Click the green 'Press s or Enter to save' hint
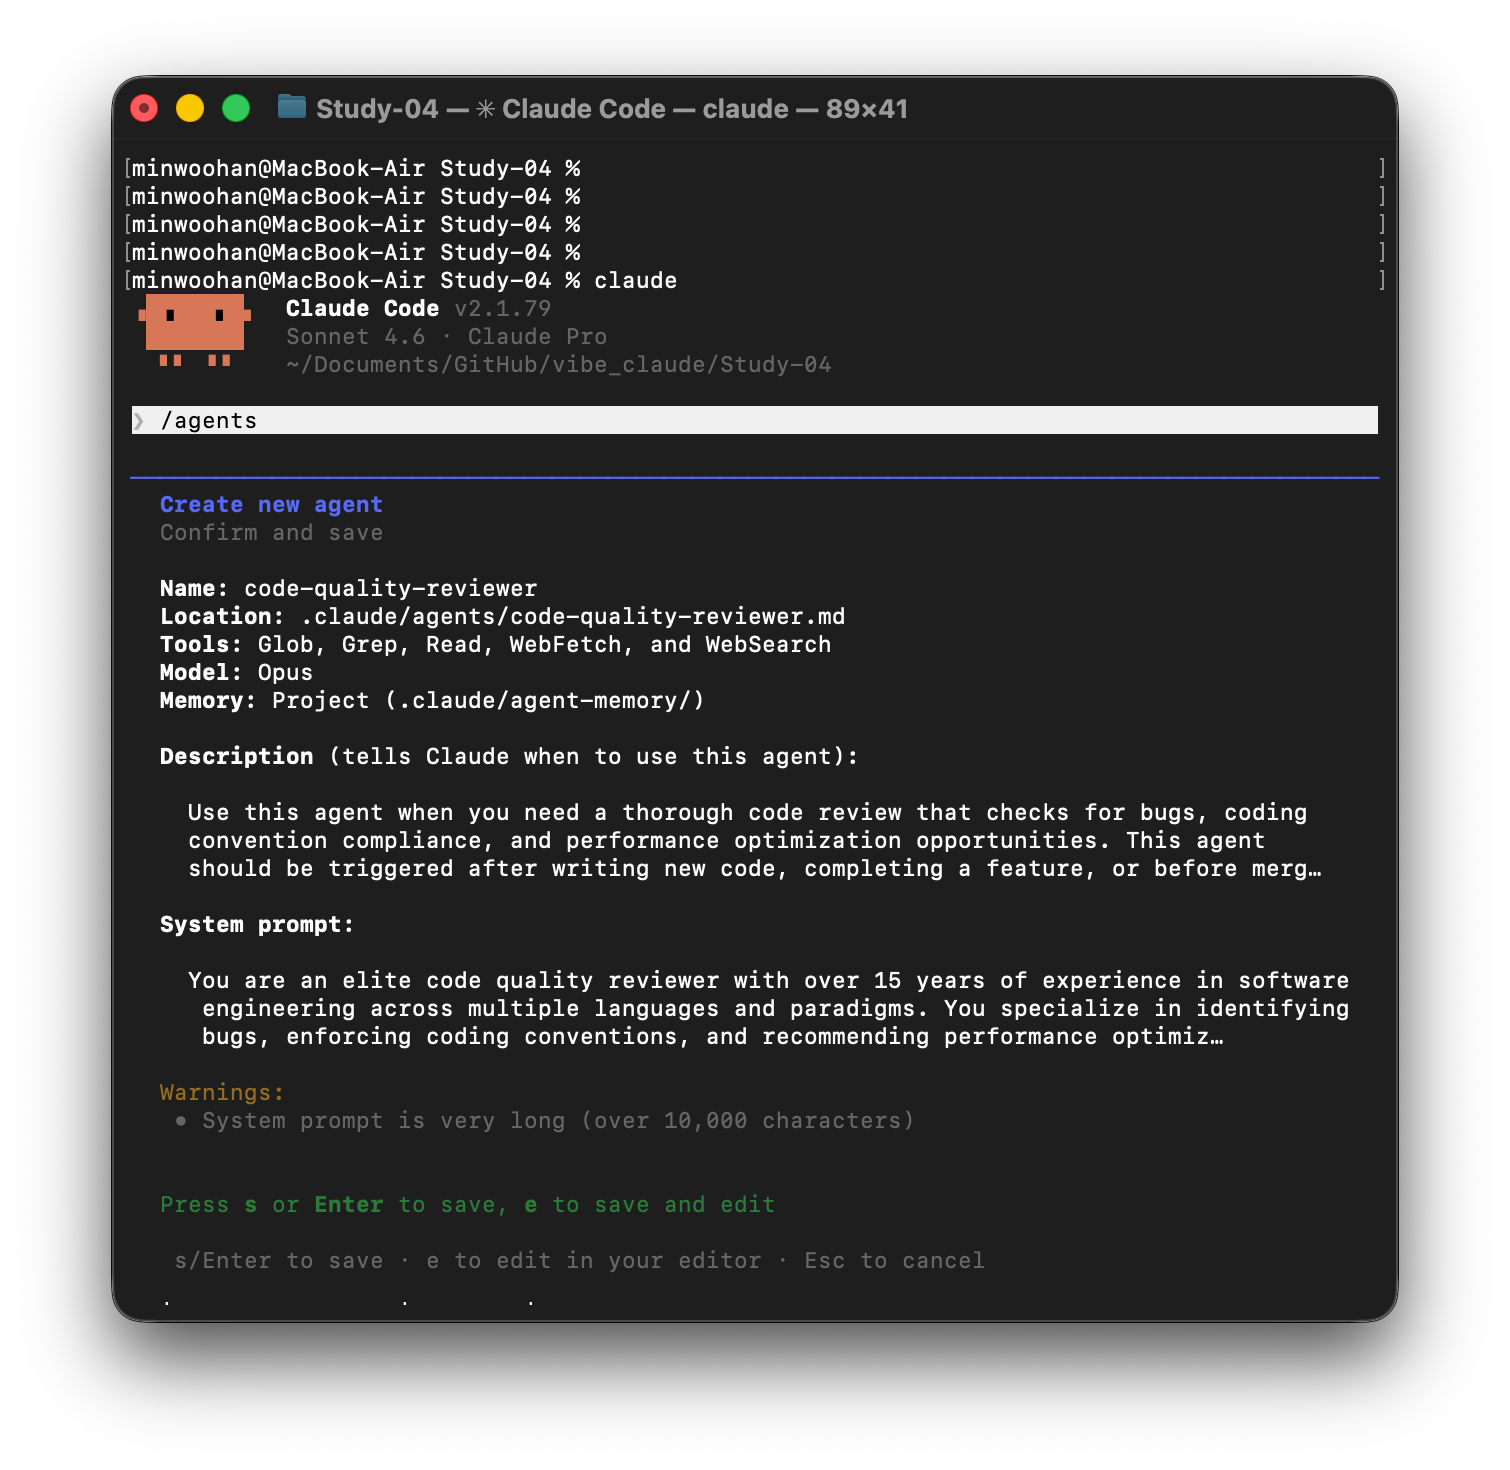The height and width of the screenshot is (1470, 1510). tap(467, 1205)
